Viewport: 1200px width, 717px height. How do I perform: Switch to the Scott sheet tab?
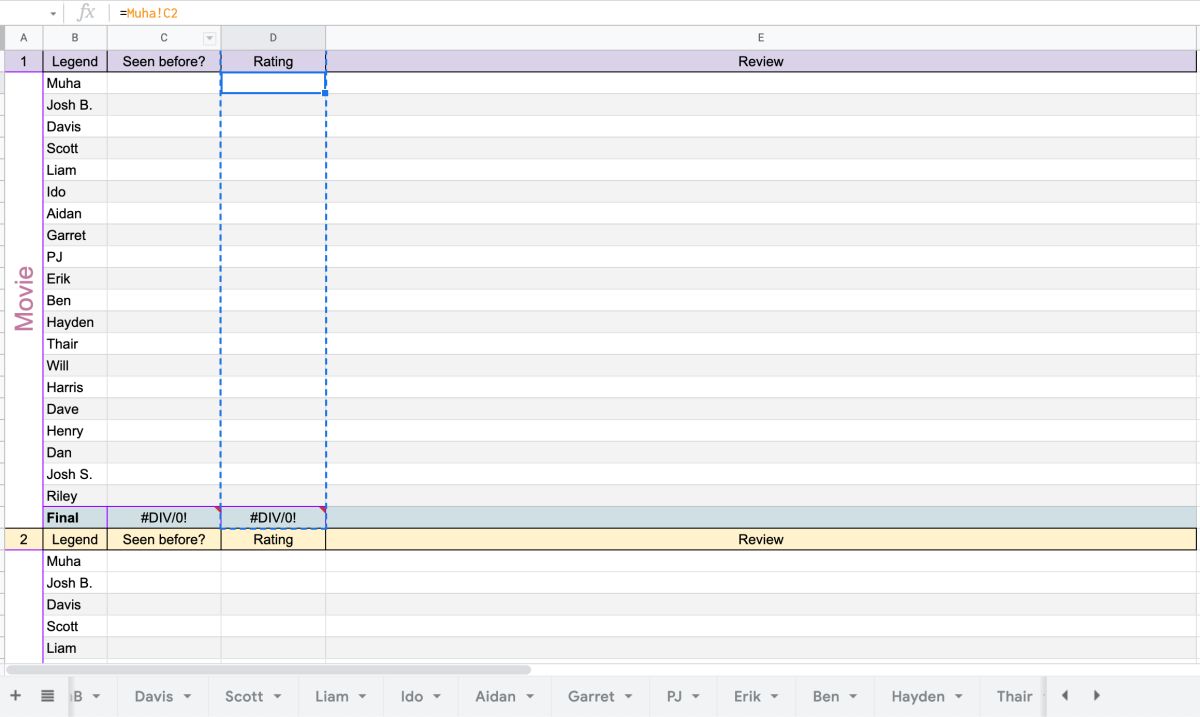click(x=244, y=696)
